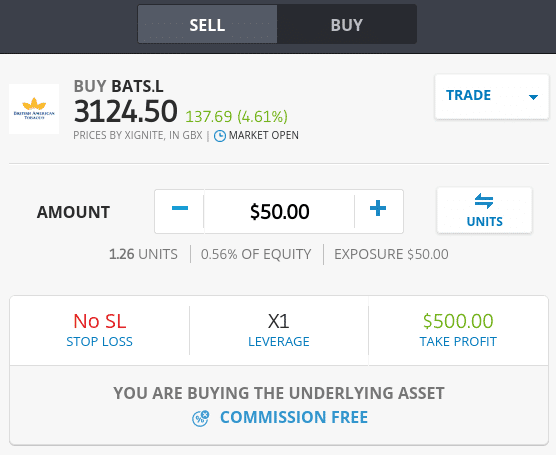This screenshot has width=556, height=455.
Task: Open the TAKE PROFIT tab
Action: pyautogui.click(x=458, y=330)
